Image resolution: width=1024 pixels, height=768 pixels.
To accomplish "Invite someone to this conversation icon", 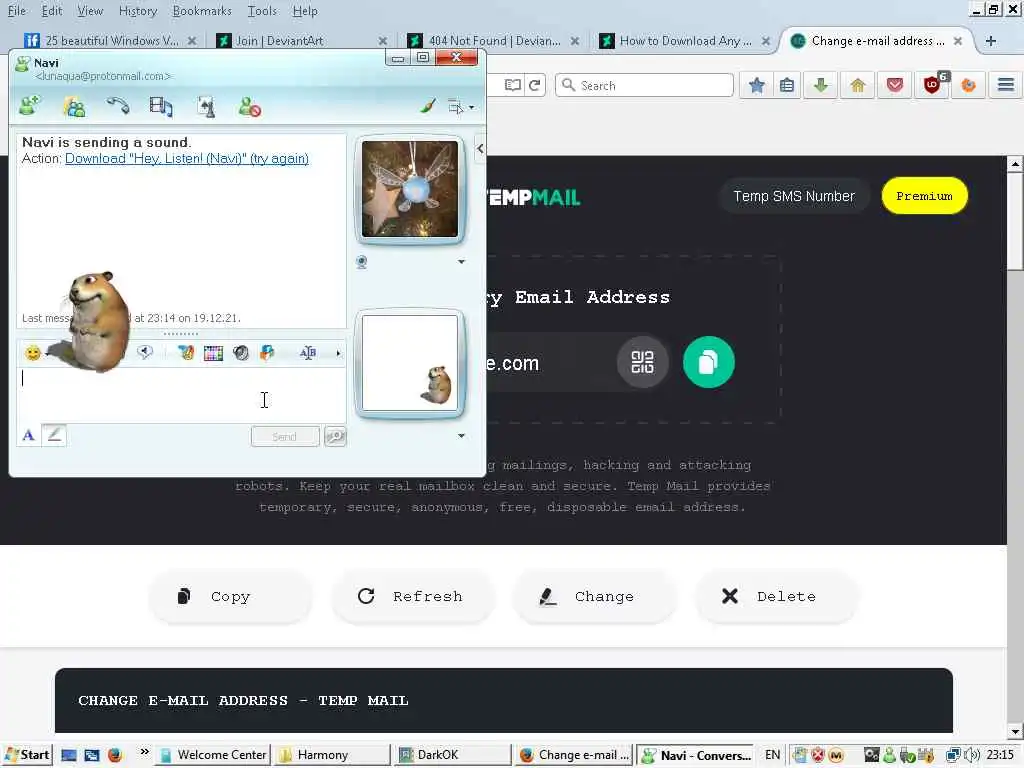I will click(74, 106).
